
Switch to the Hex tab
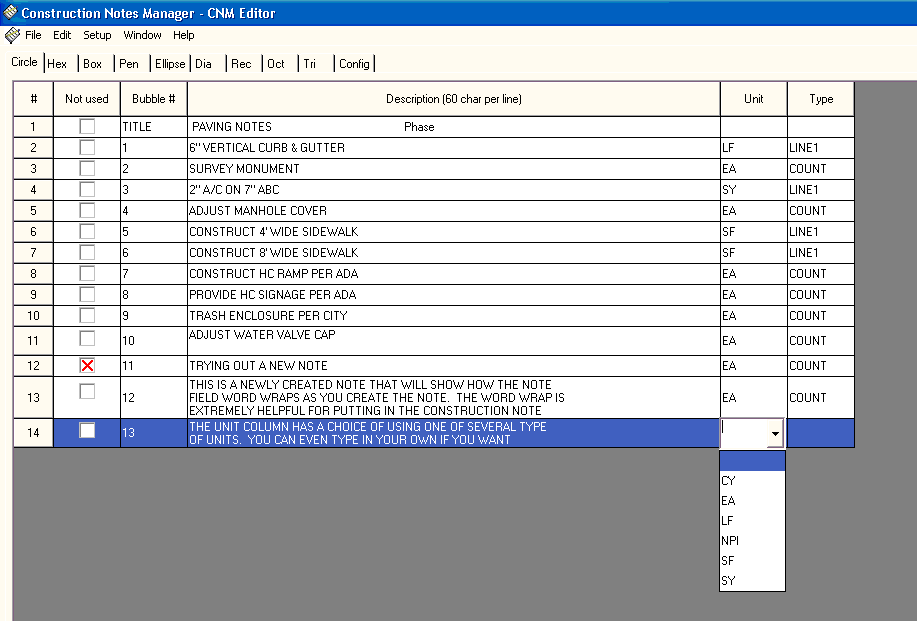pos(57,64)
